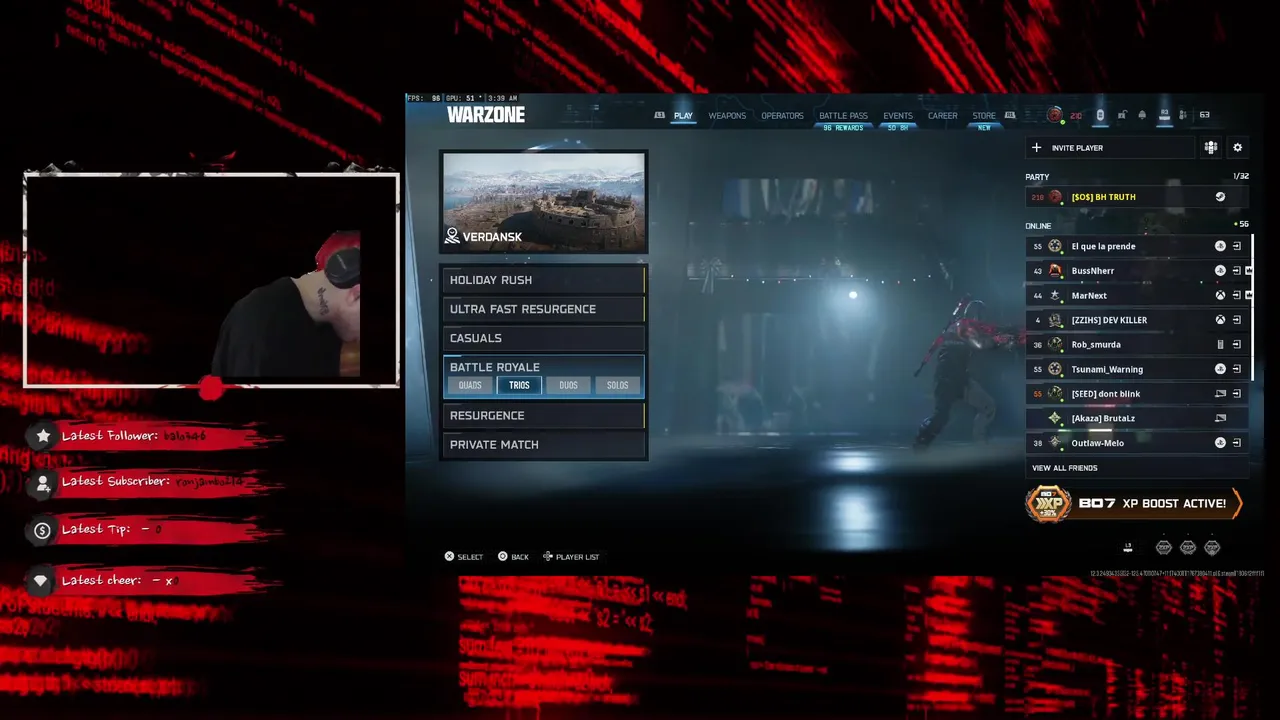Pick Quads squad size

click(470, 385)
